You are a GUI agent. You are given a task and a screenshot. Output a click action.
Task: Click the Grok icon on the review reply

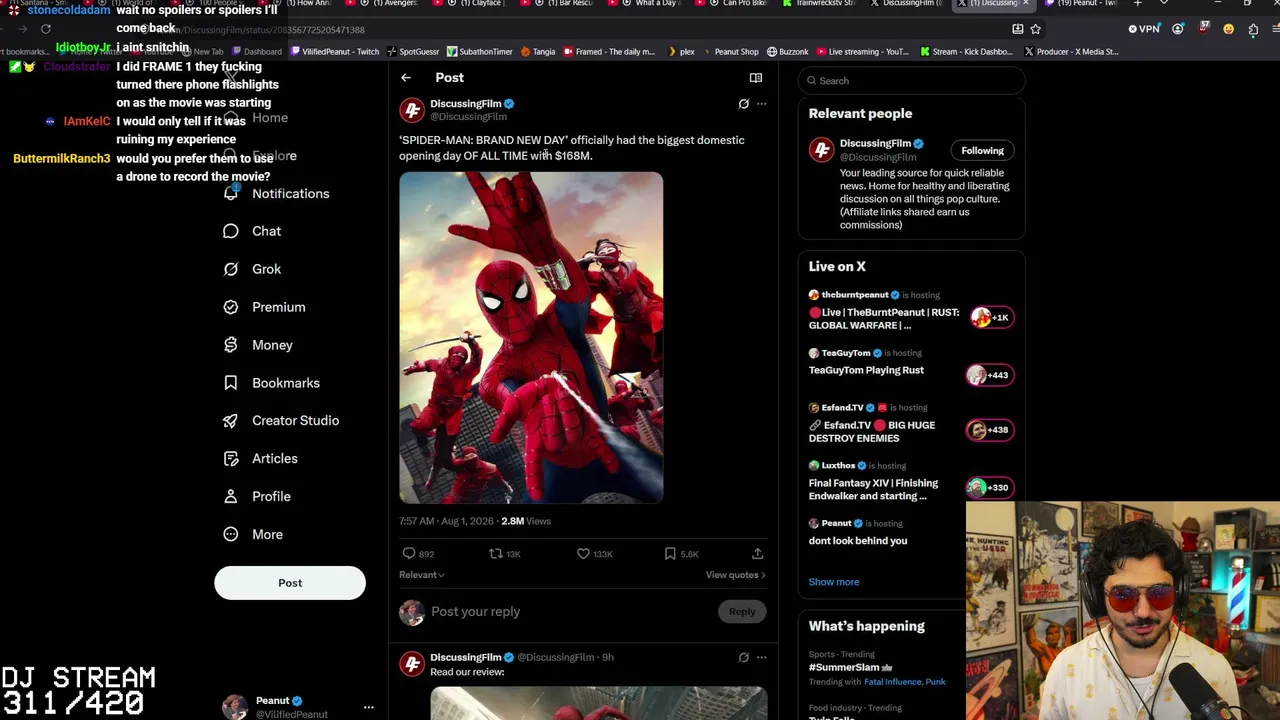click(x=743, y=658)
